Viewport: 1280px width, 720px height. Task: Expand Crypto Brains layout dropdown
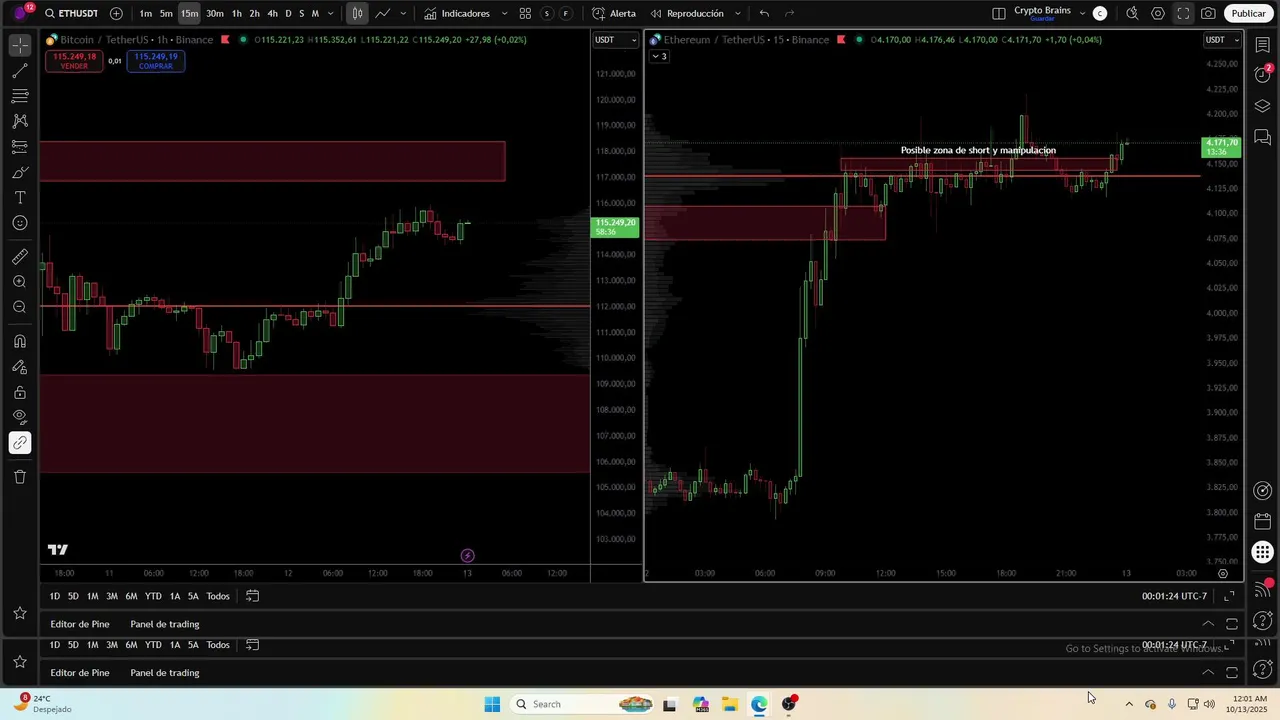(1082, 14)
